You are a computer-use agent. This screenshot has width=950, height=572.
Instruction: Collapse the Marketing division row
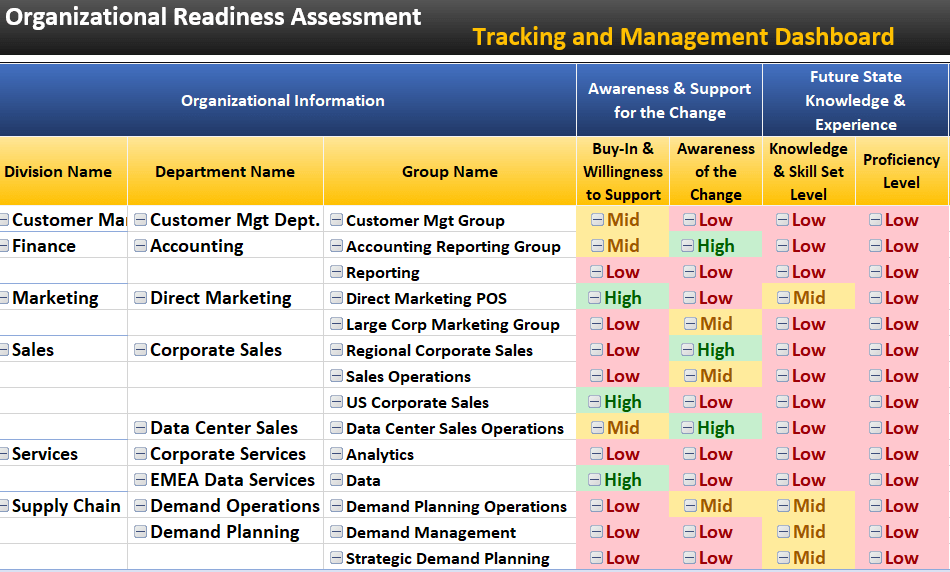click(3, 298)
